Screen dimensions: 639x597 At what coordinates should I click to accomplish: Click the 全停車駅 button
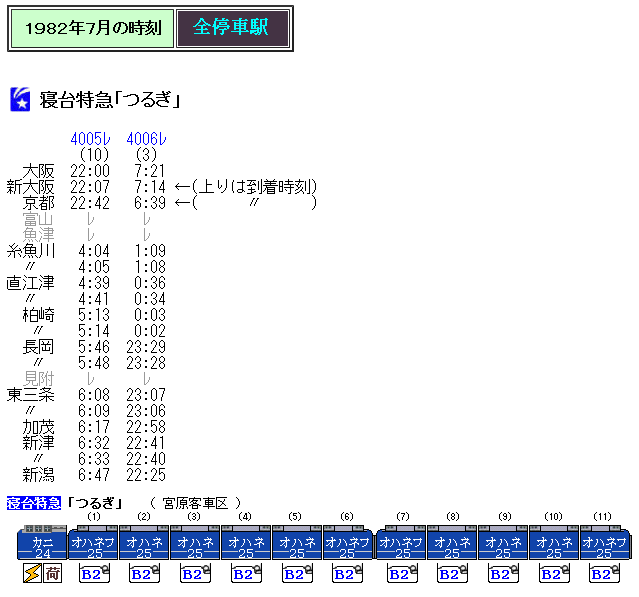pos(232,28)
